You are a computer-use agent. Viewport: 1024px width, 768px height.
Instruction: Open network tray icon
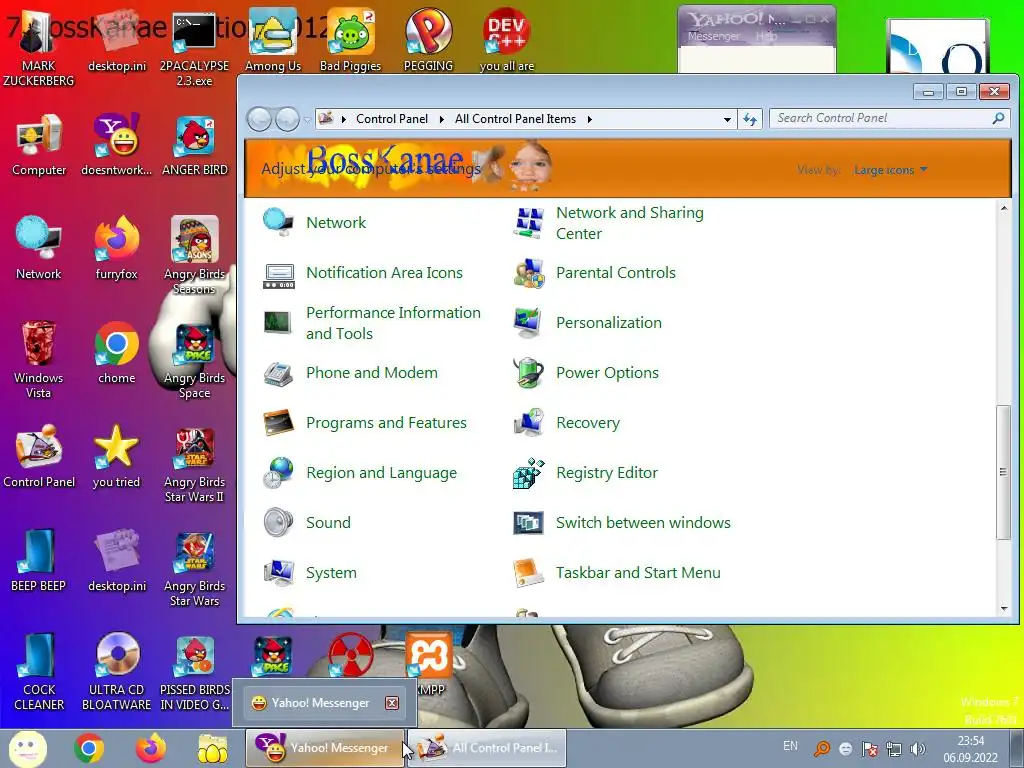(894, 749)
